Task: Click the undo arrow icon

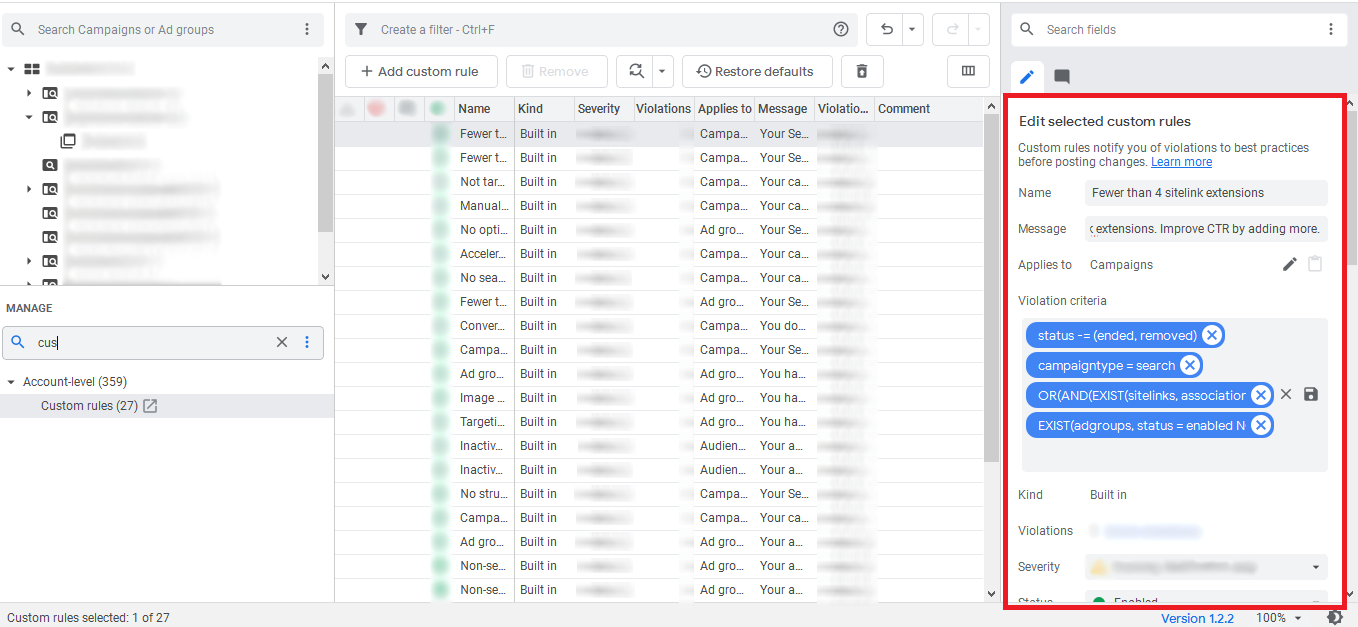Action: click(x=886, y=30)
